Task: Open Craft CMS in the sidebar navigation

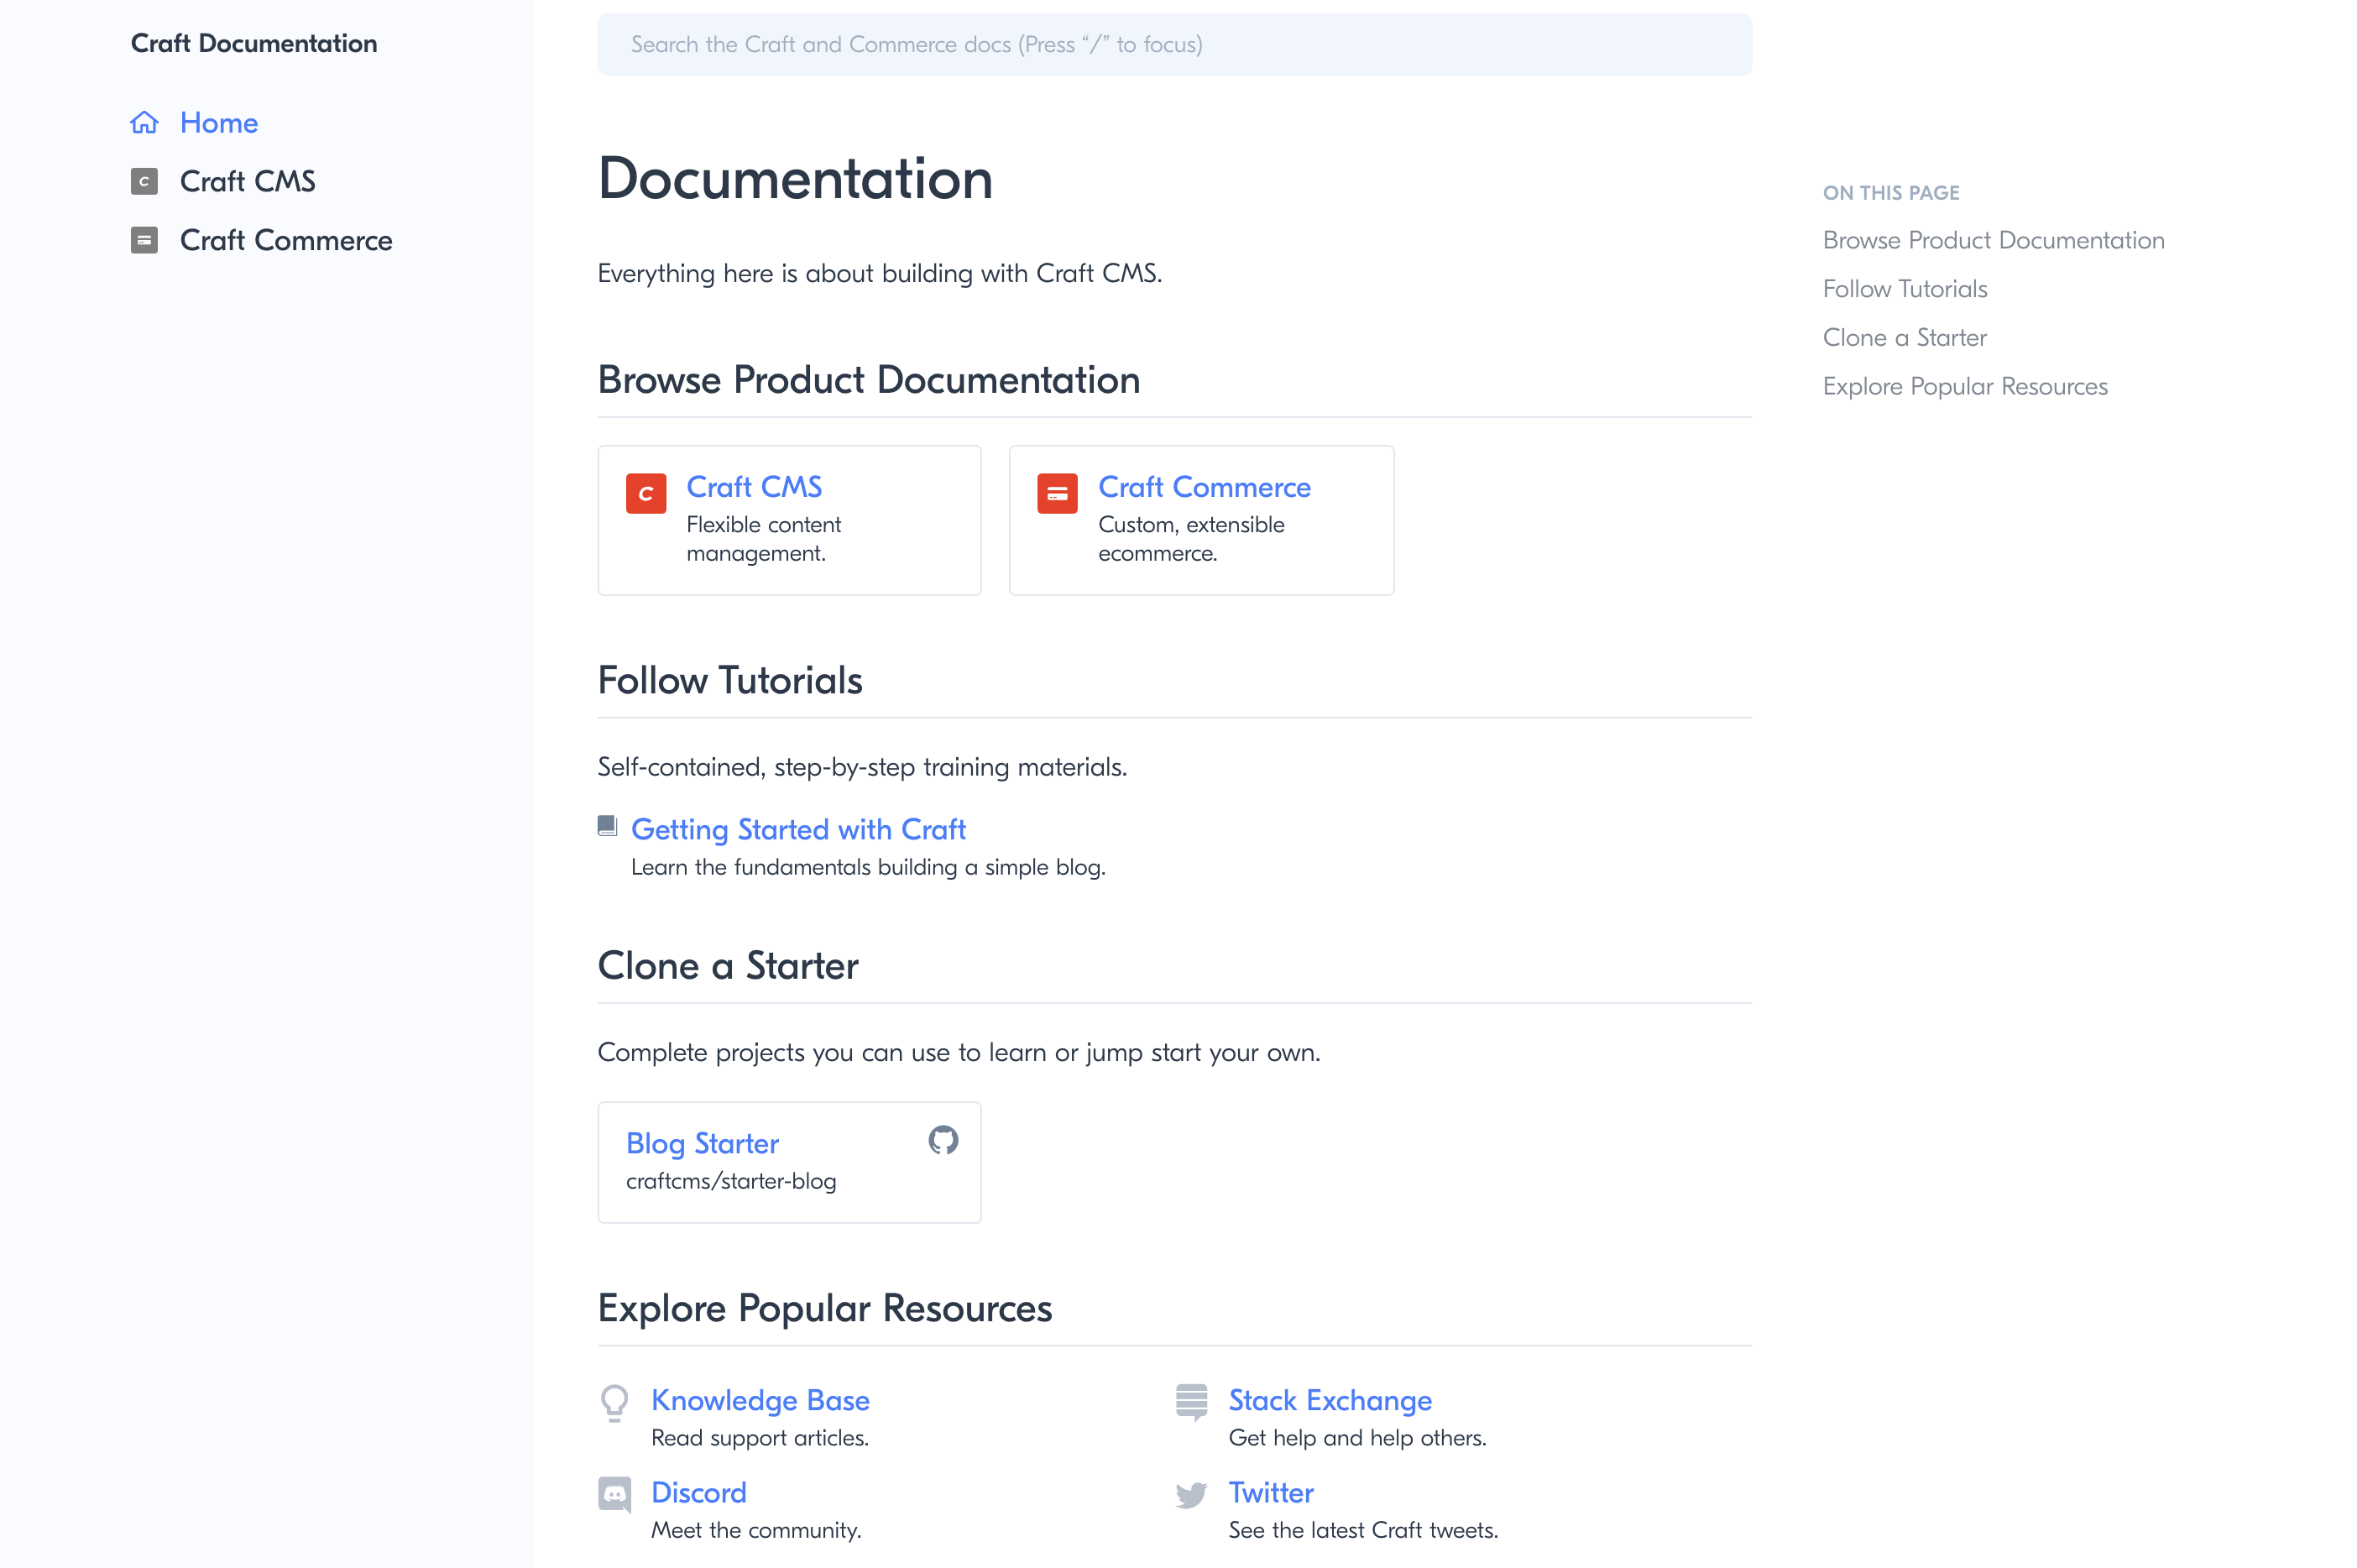Action: (247, 181)
